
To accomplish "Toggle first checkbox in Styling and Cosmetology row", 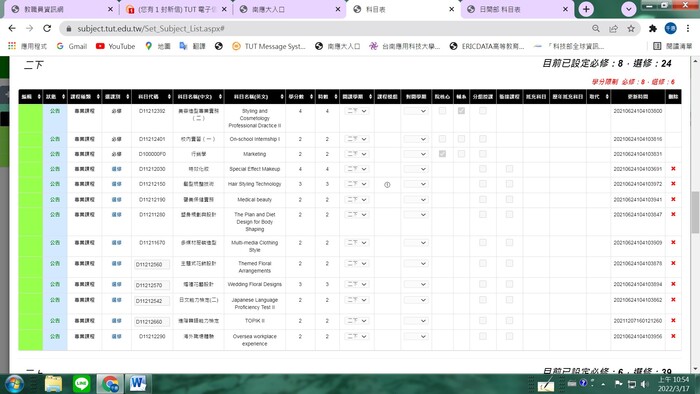I will [442, 110].
